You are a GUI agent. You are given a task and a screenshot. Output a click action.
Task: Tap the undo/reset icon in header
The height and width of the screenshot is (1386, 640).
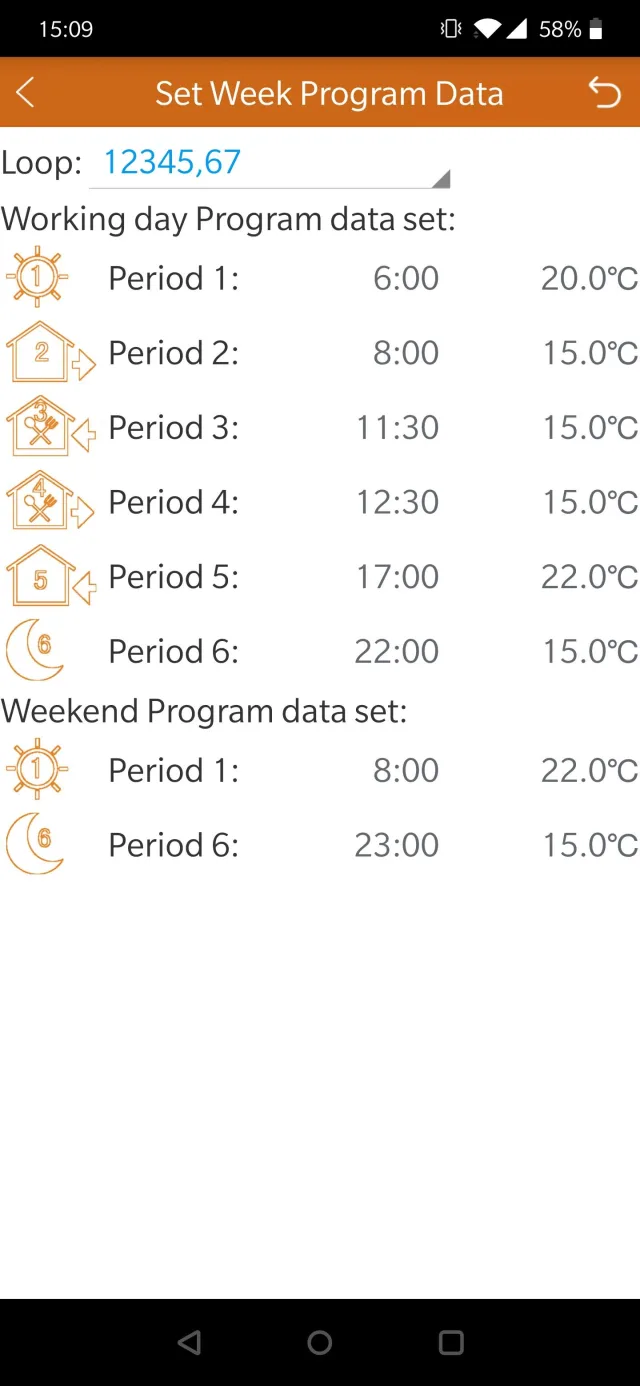[x=604, y=93]
